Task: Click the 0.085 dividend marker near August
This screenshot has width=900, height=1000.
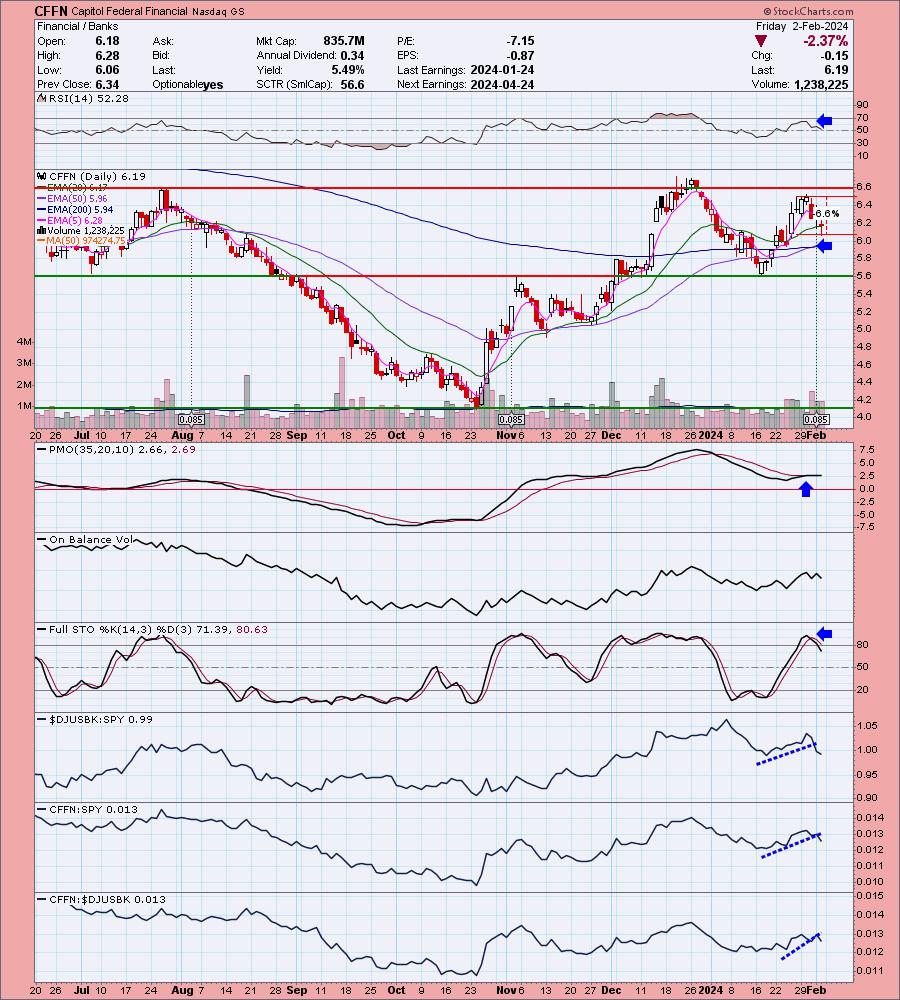Action: pyautogui.click(x=191, y=420)
